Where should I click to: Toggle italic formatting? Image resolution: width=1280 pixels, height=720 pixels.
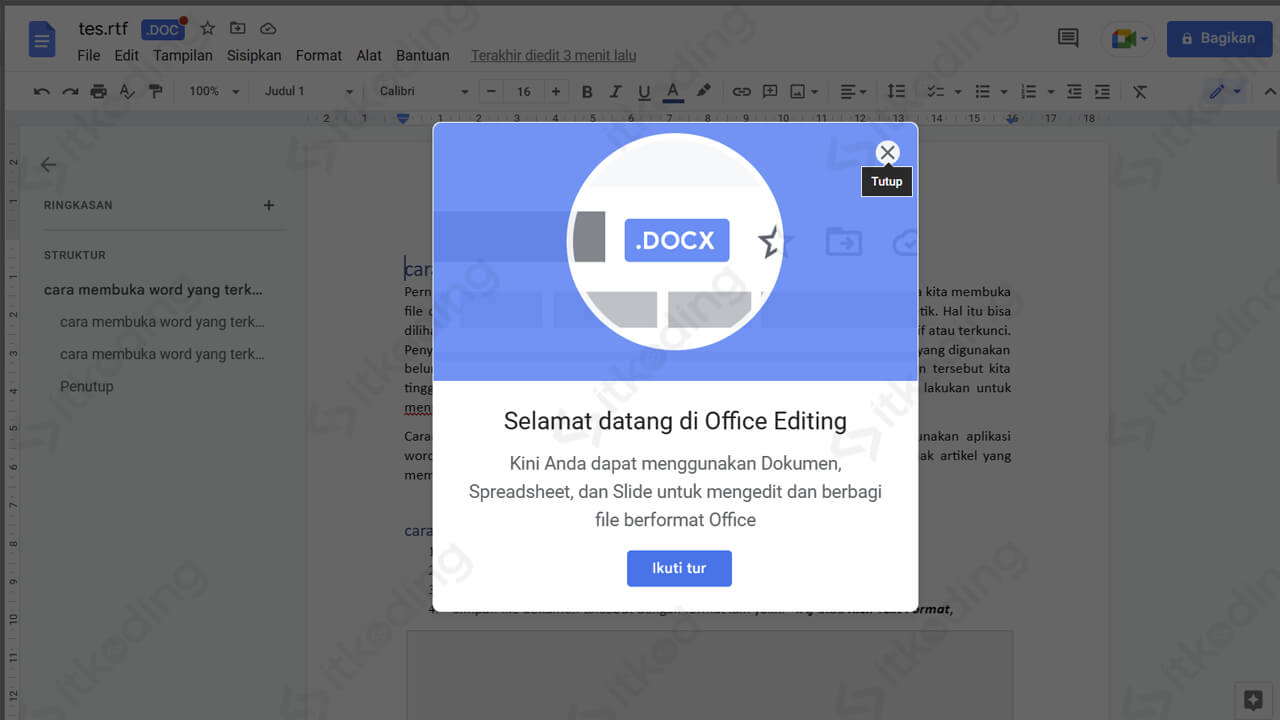(616, 92)
